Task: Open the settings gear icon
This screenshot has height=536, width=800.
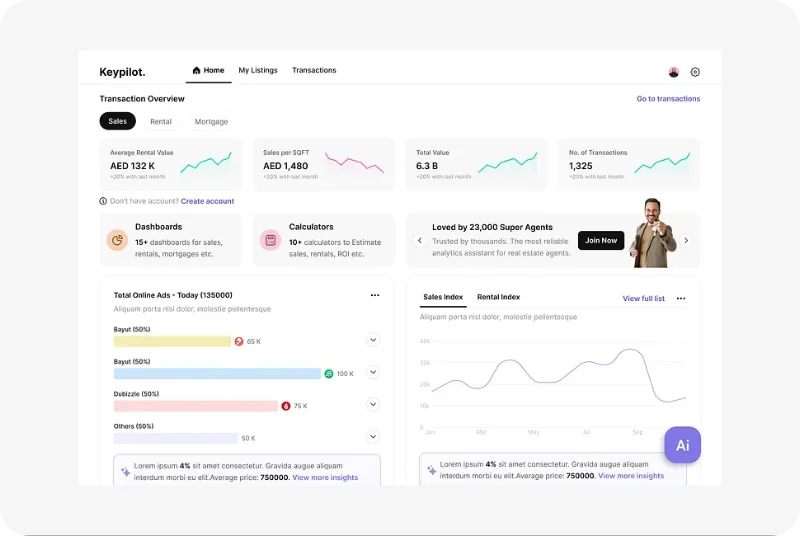Action: point(695,72)
